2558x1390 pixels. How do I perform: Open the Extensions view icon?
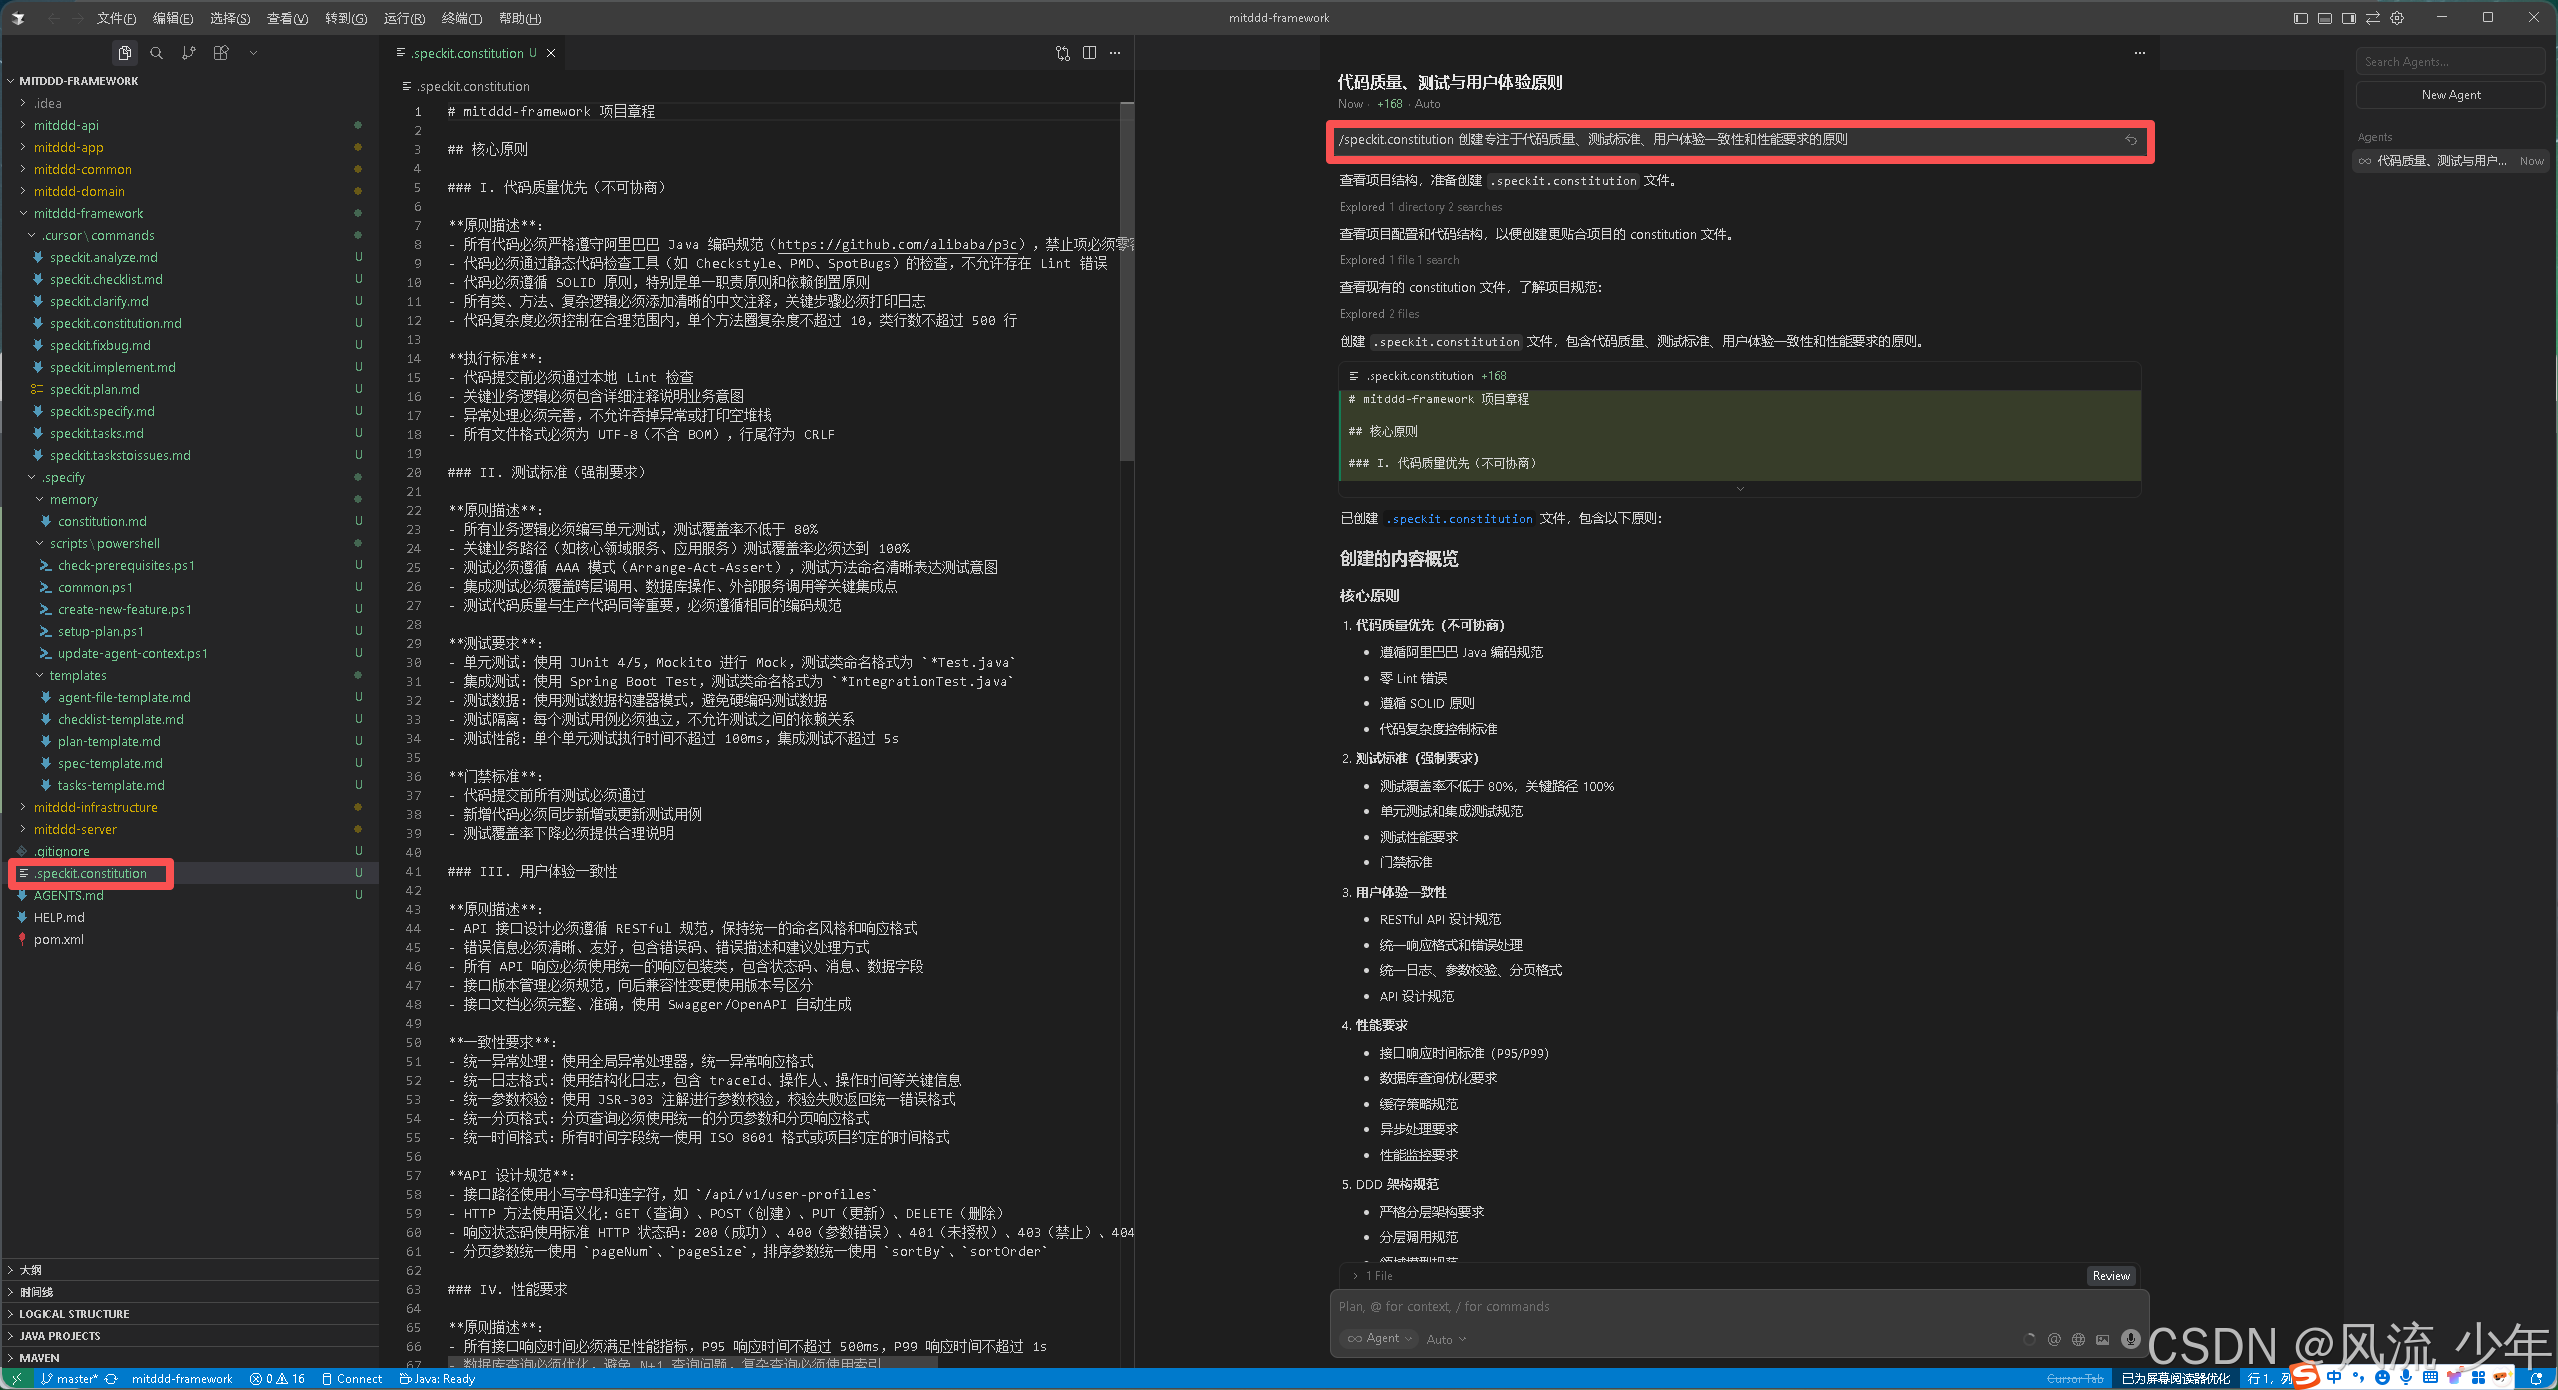(x=221, y=53)
